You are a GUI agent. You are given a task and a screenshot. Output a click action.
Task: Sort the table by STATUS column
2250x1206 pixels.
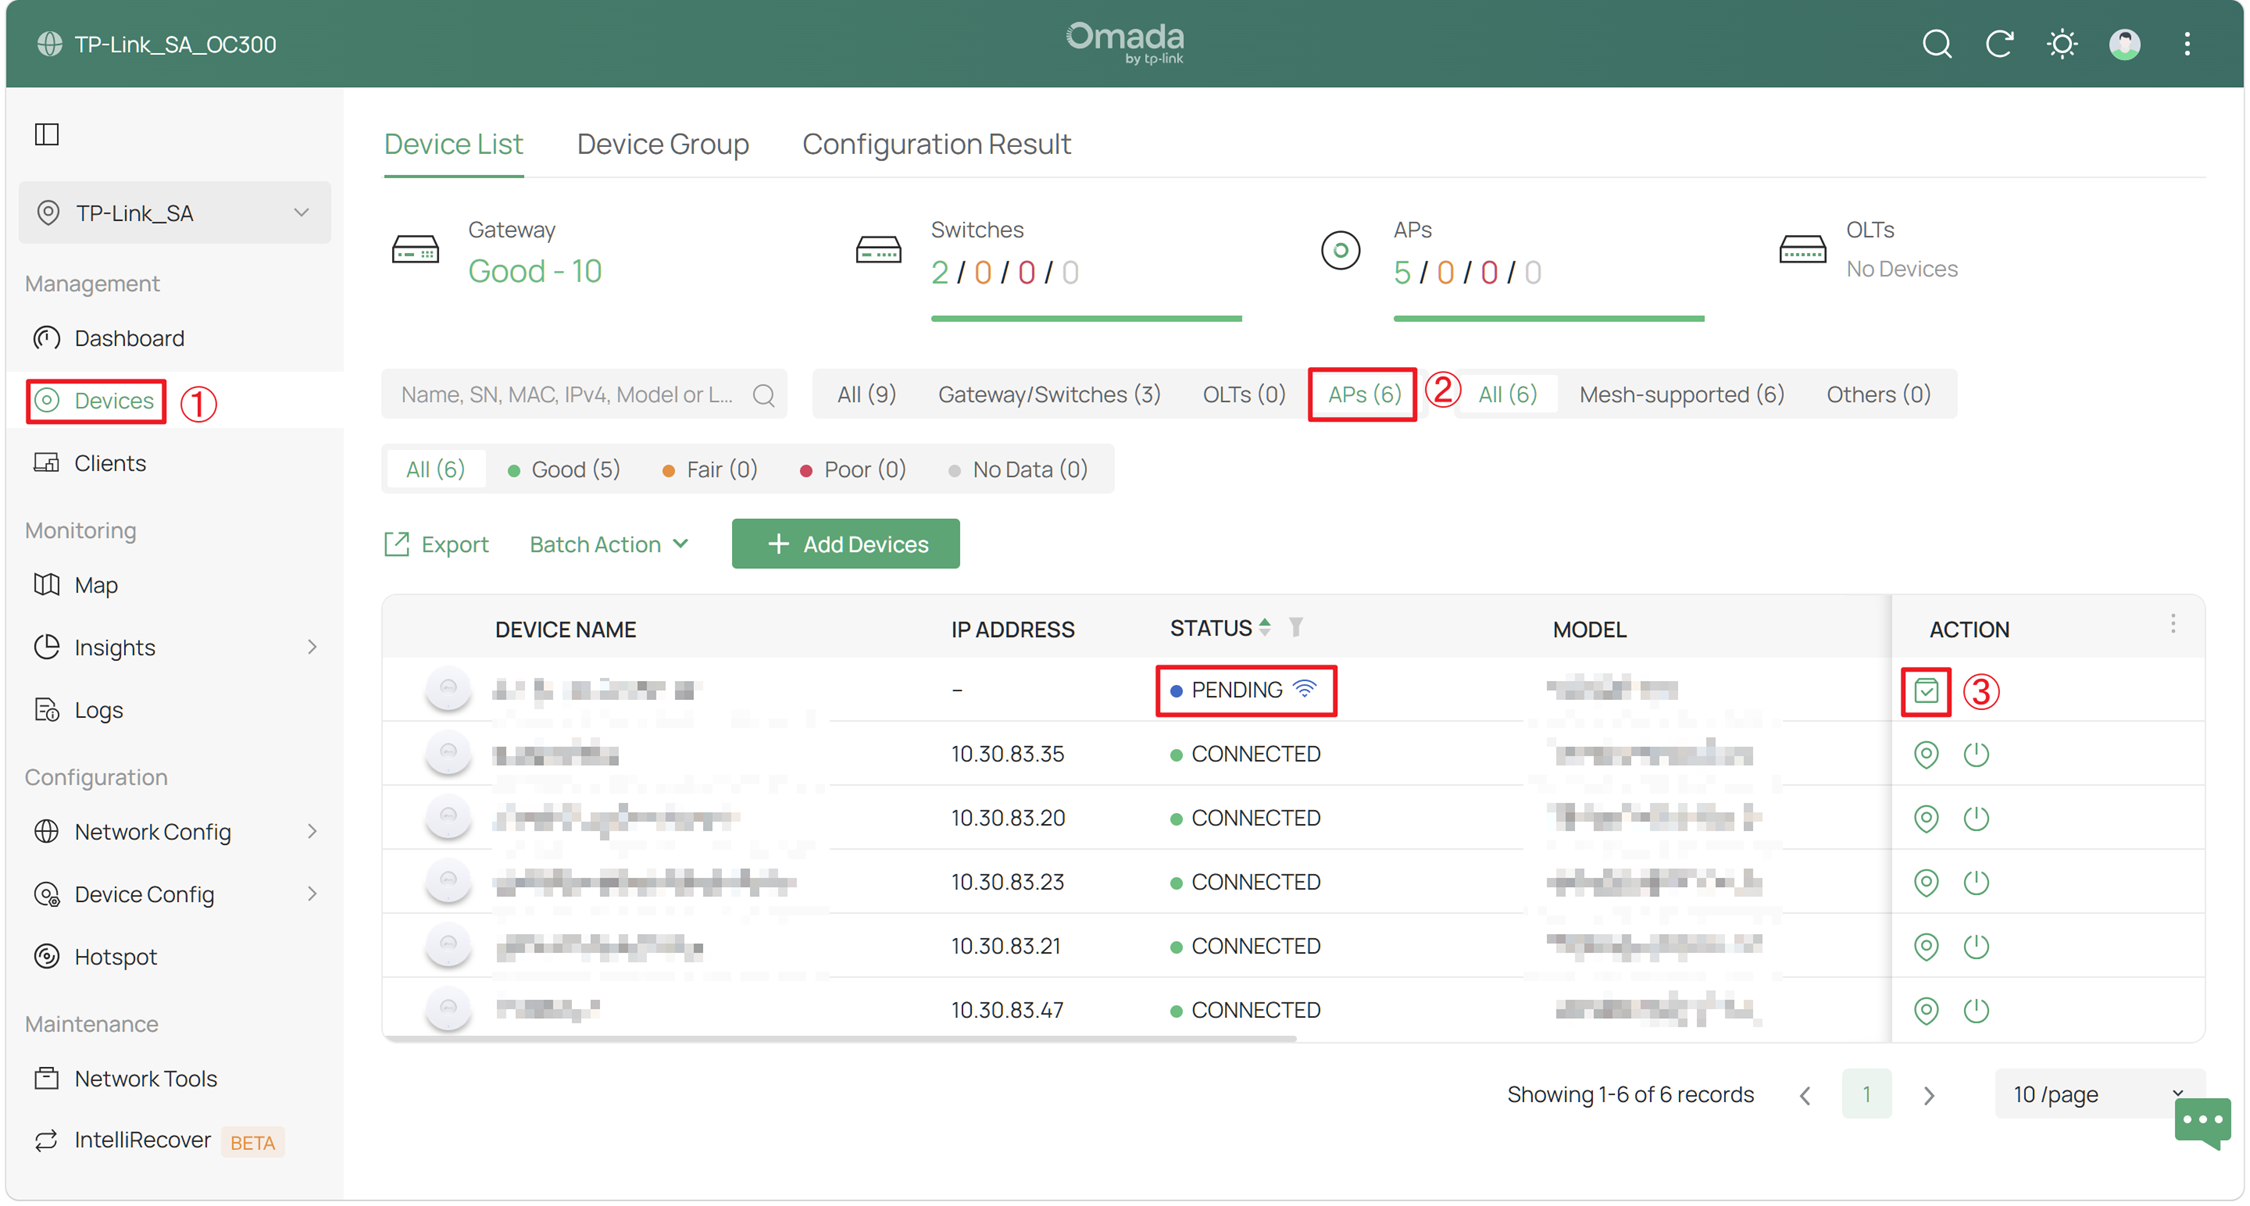click(x=1265, y=628)
